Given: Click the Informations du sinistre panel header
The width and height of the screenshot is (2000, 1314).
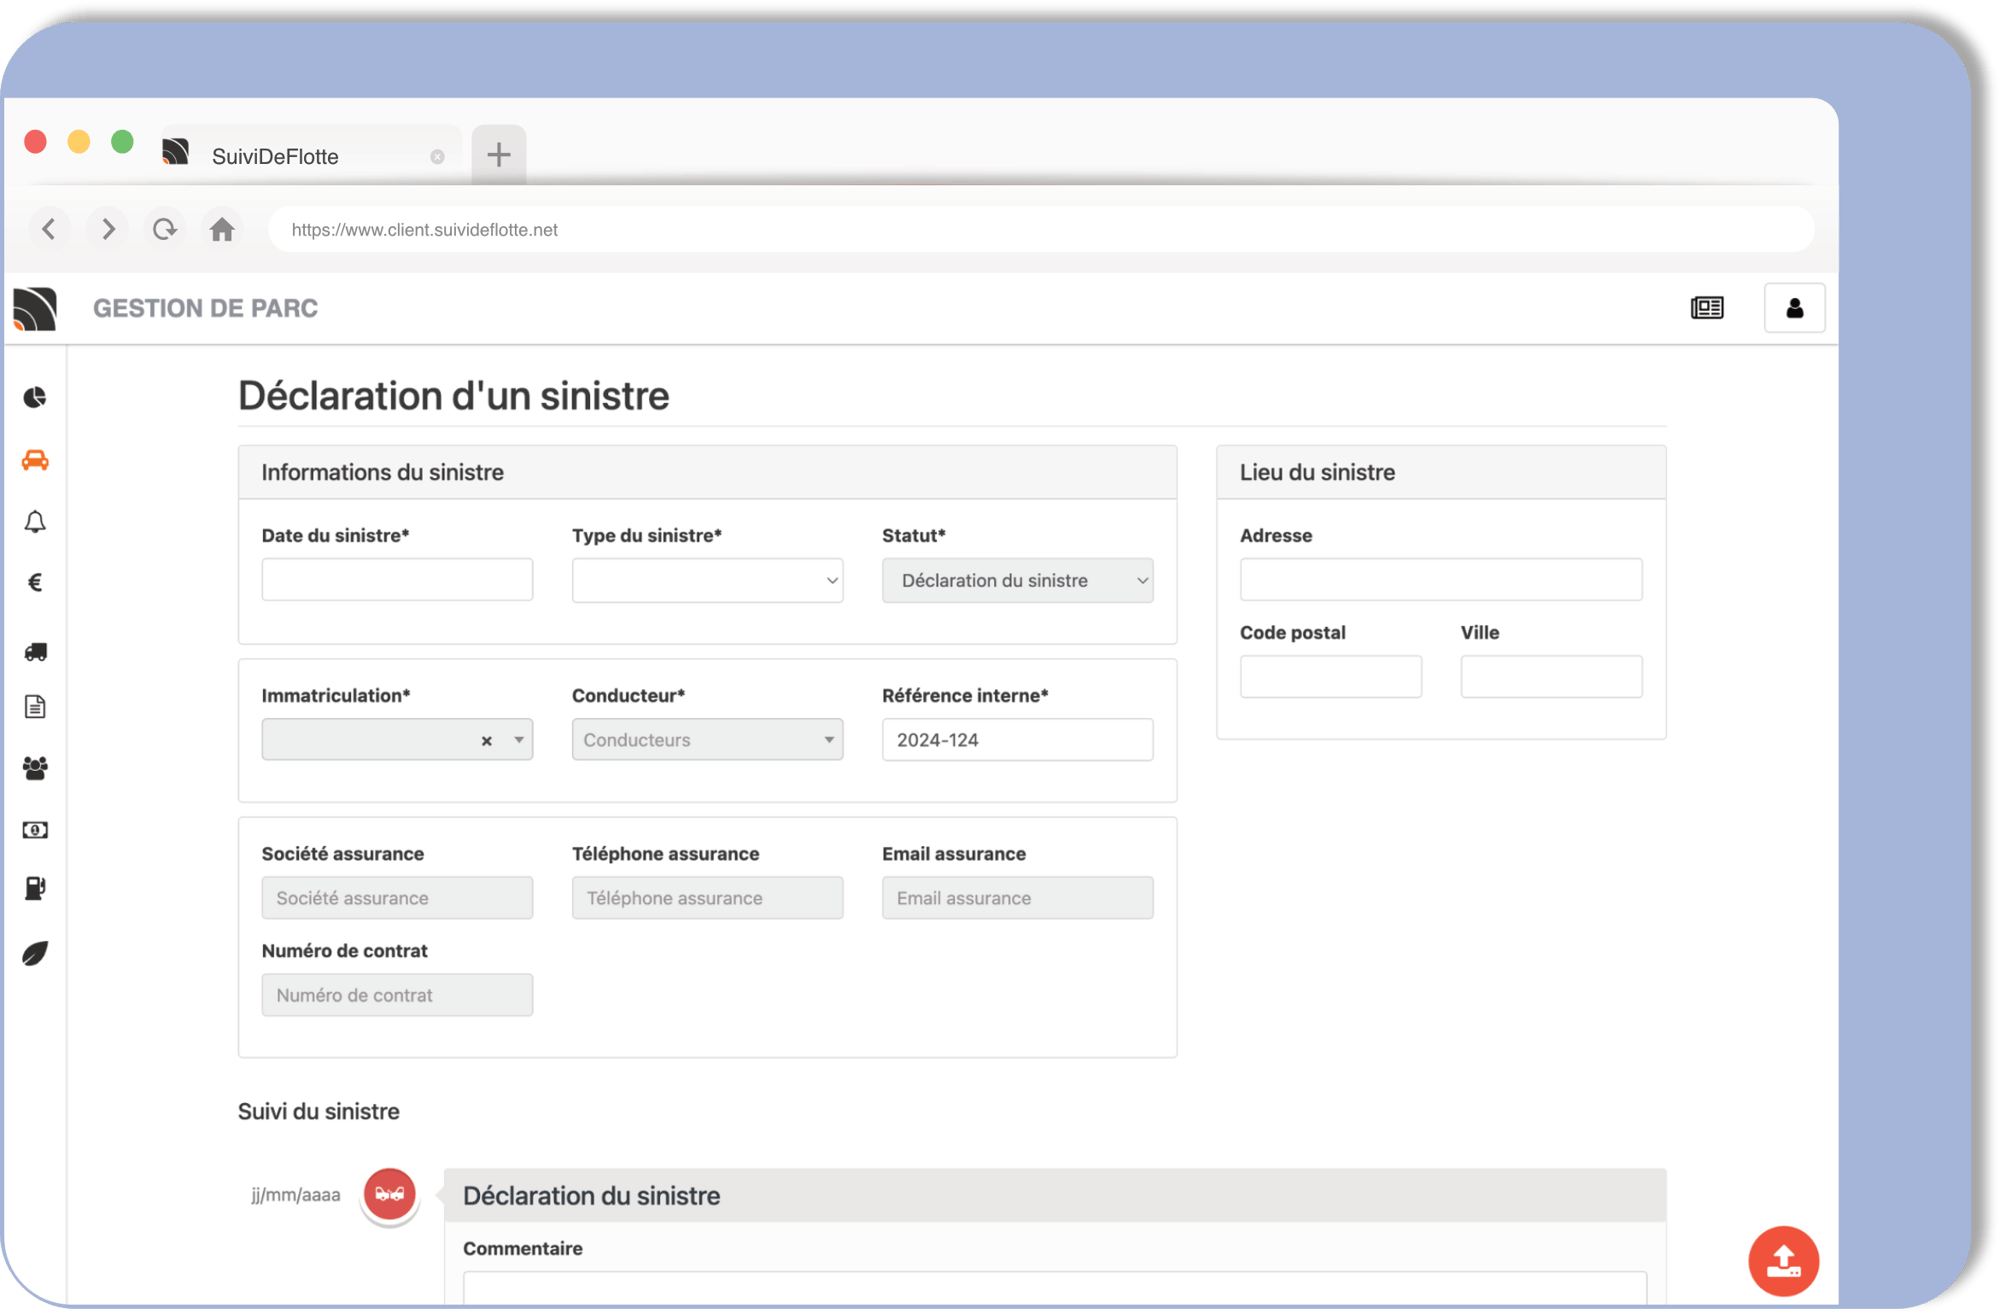Looking at the screenshot, I should pyautogui.click(x=707, y=472).
